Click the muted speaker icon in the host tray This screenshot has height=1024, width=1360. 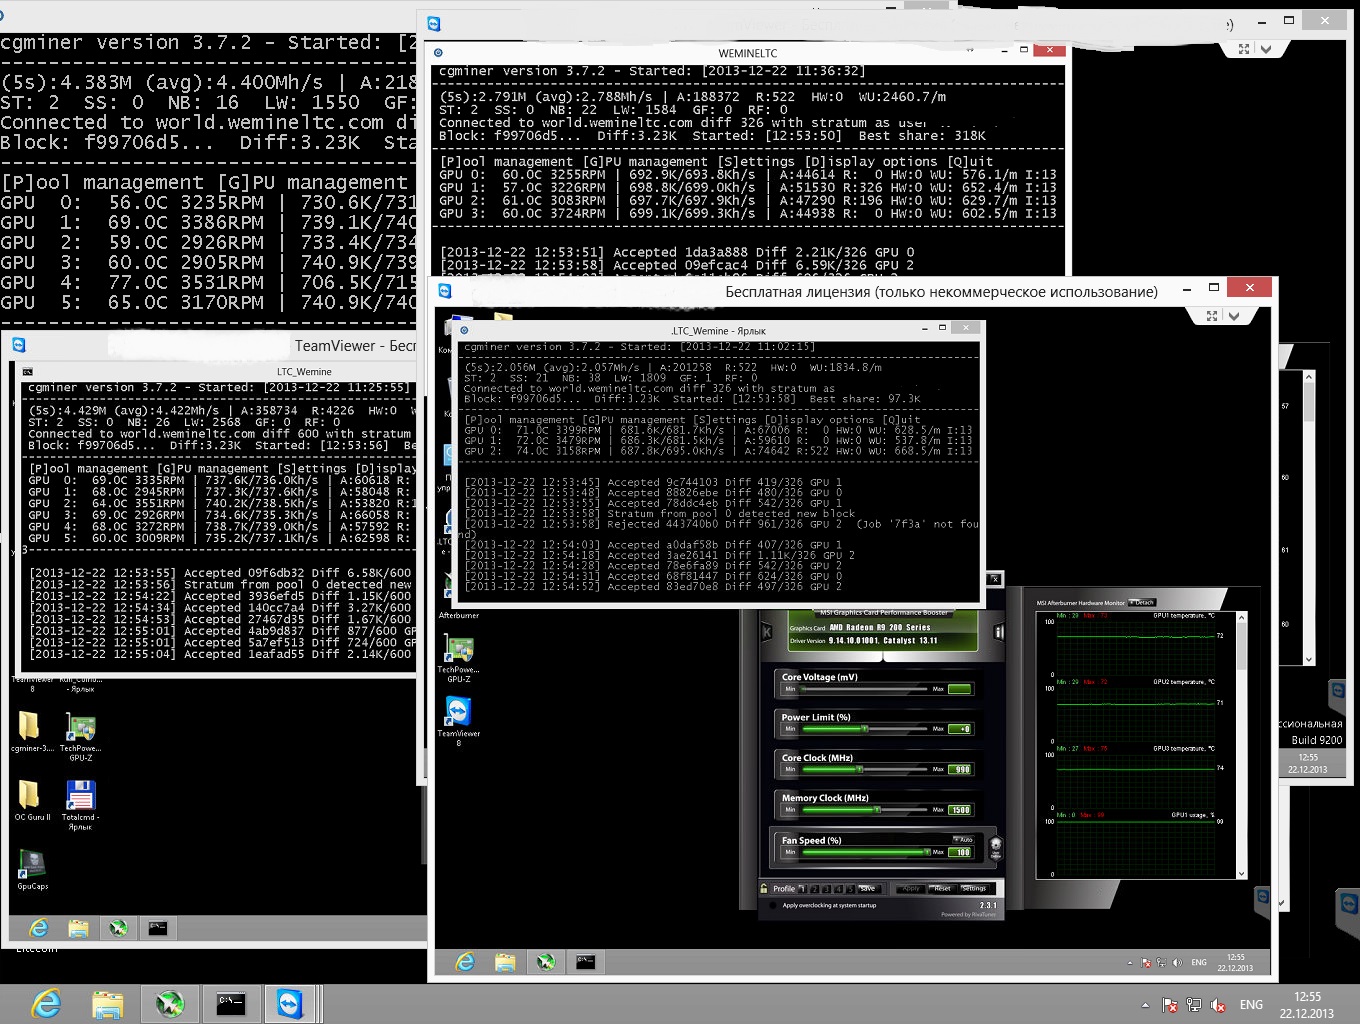[x=1218, y=1005]
